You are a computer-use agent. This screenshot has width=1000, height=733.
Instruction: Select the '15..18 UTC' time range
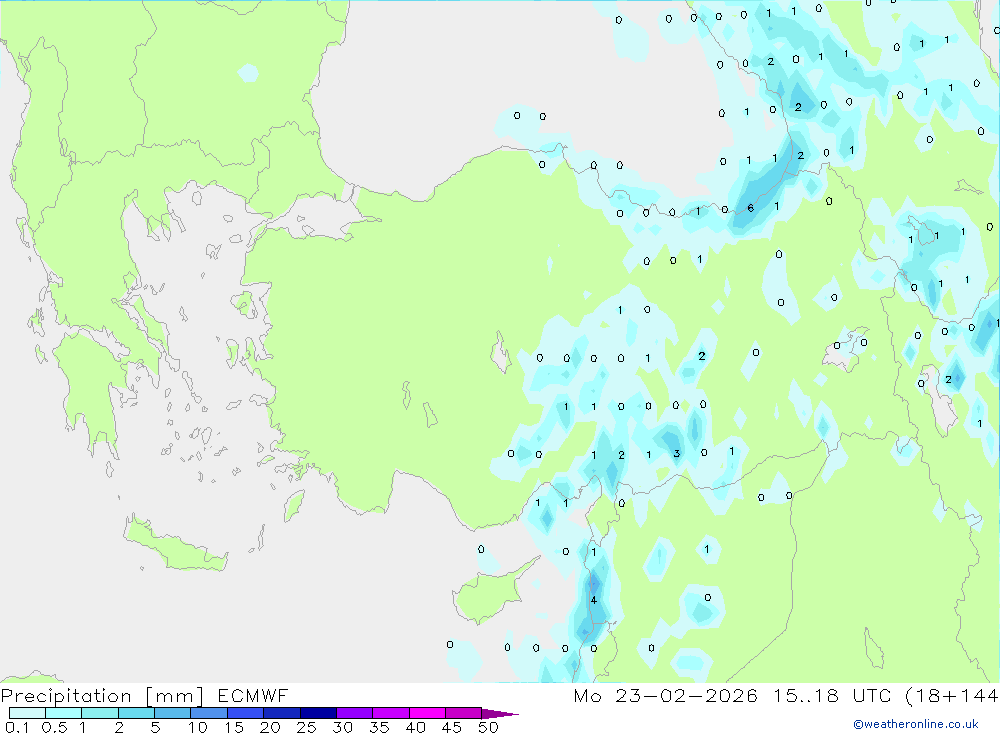[832, 695]
